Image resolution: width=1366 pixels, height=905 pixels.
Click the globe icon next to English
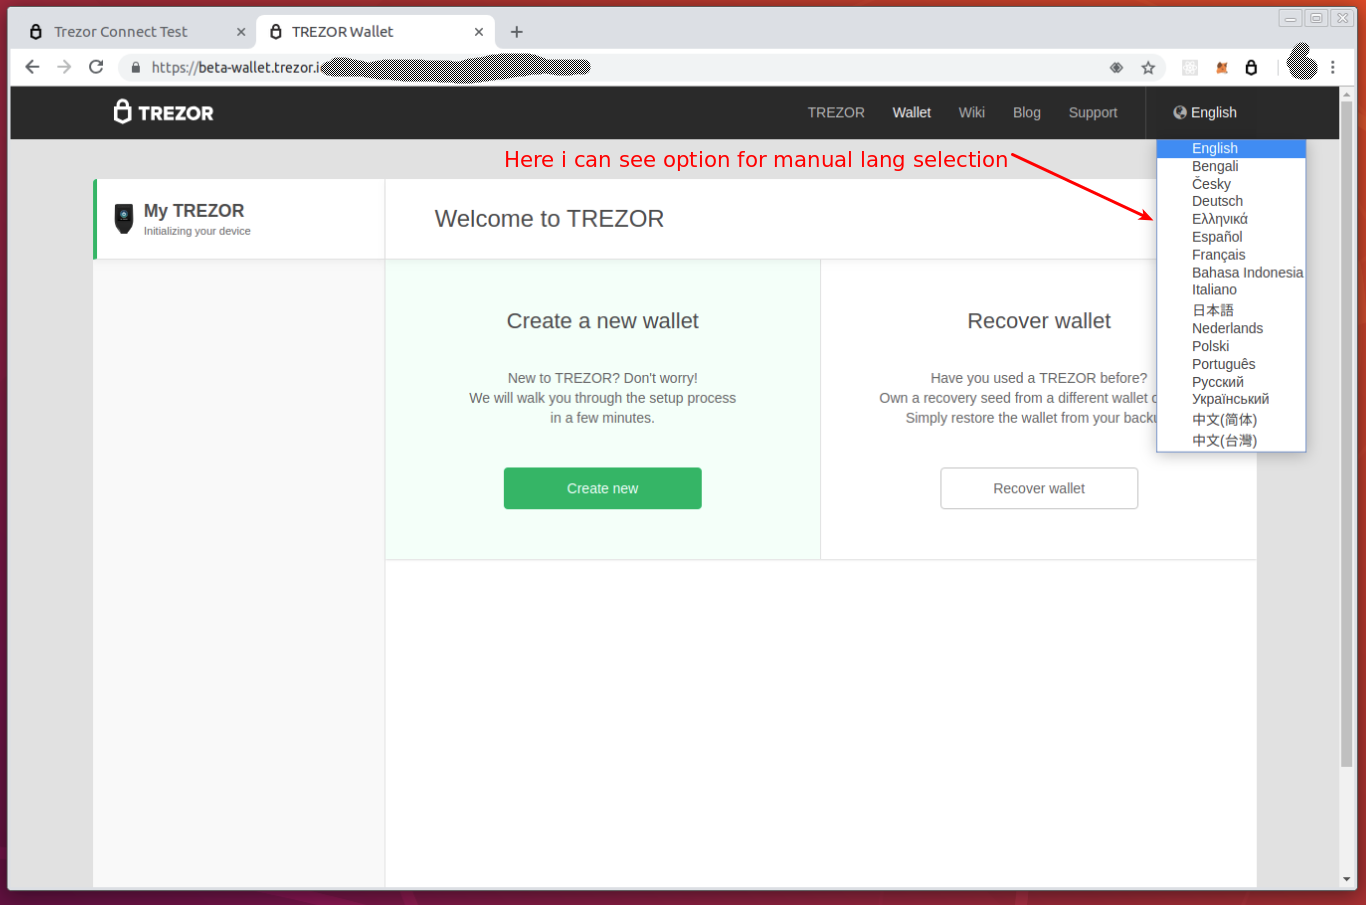coord(1180,112)
